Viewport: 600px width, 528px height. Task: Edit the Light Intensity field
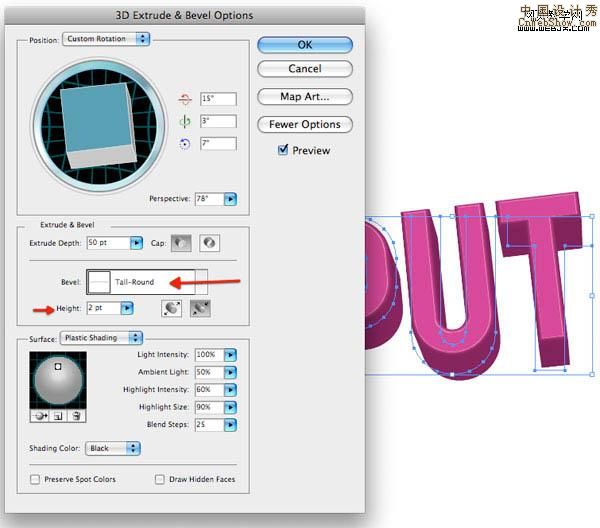[209, 355]
